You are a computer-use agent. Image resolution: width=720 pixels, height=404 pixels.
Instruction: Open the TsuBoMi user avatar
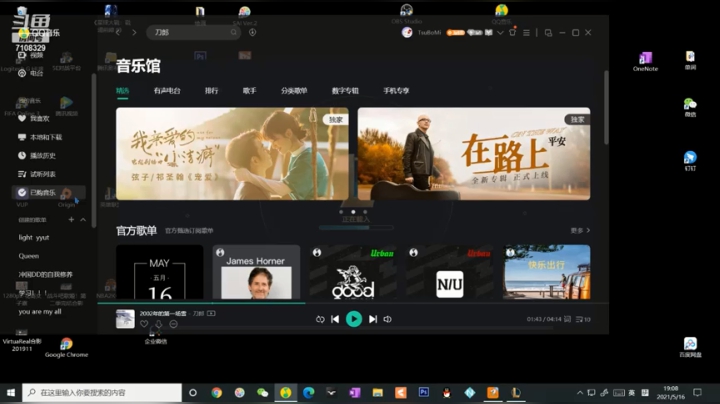[x=407, y=32]
